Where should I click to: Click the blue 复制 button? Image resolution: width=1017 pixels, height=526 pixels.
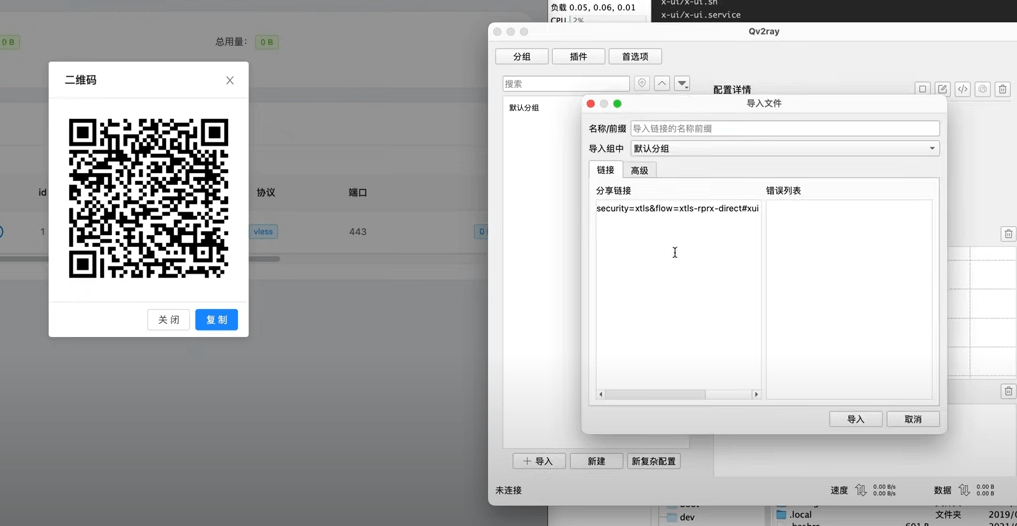tap(217, 320)
